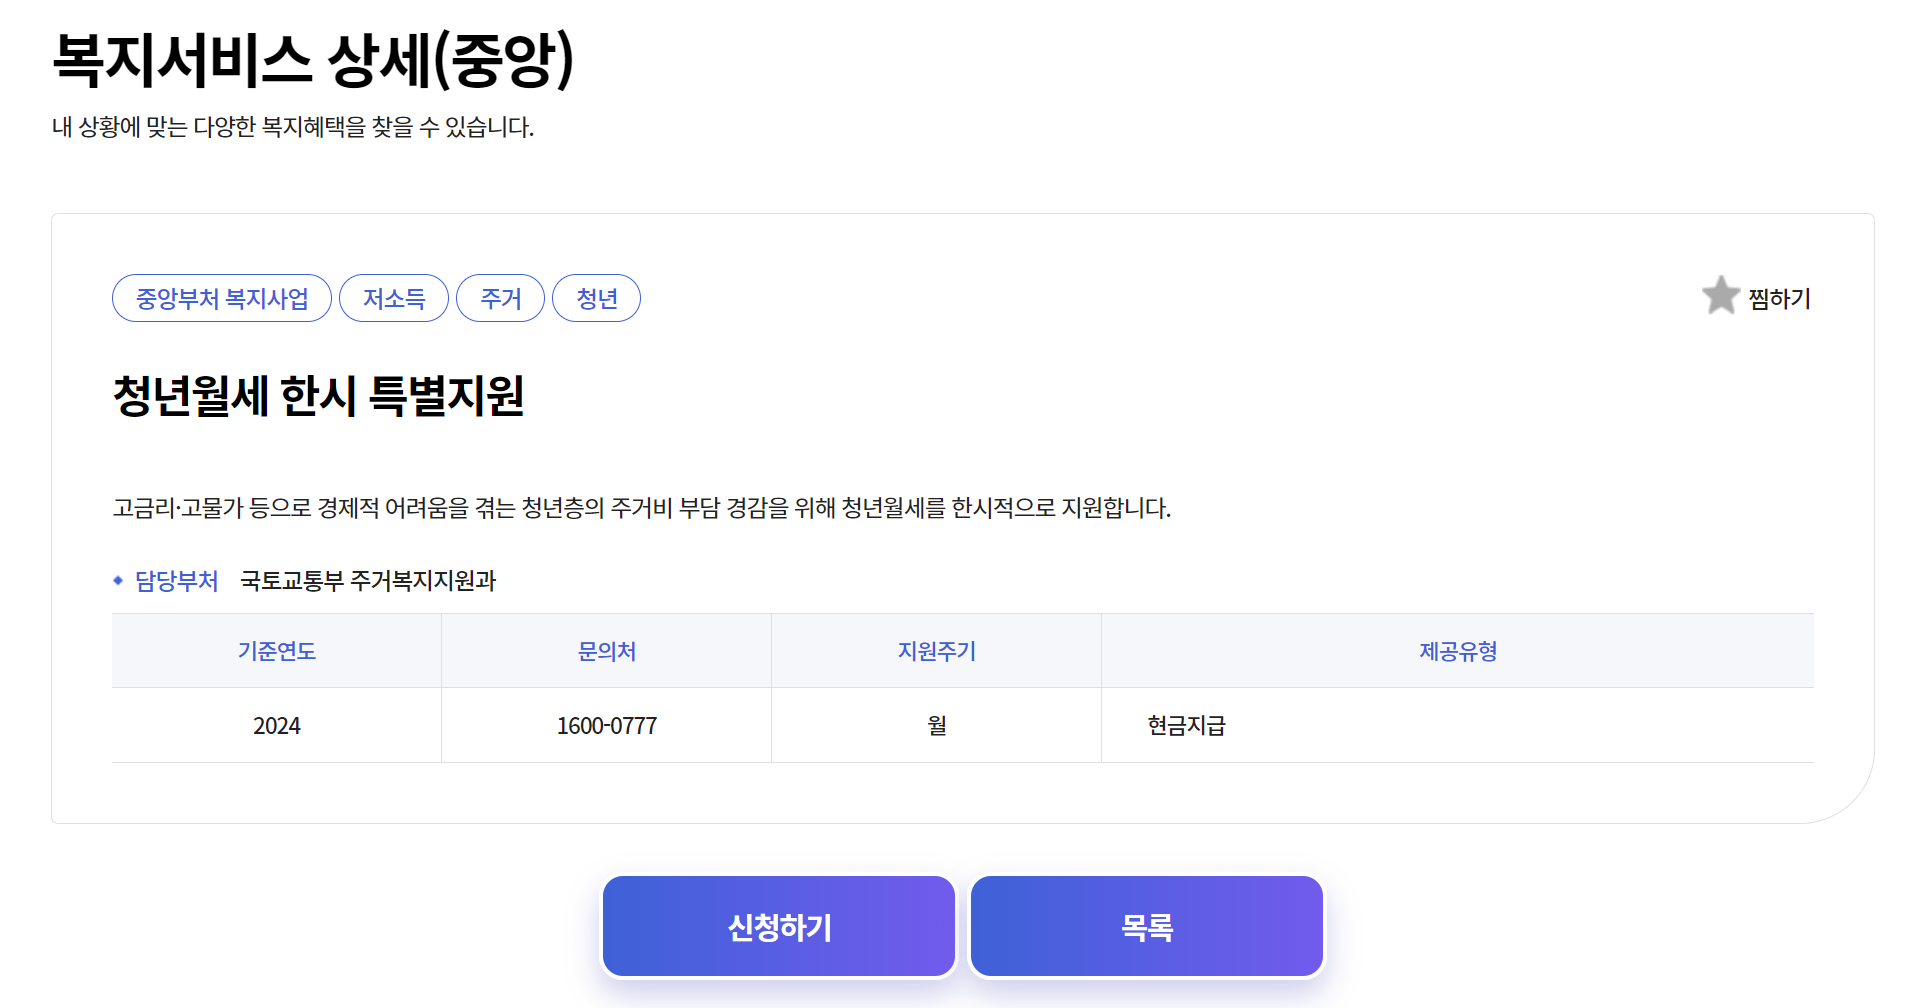Select the 저소득 category tag
Viewport: 1915px width, 1008px height.
(394, 297)
